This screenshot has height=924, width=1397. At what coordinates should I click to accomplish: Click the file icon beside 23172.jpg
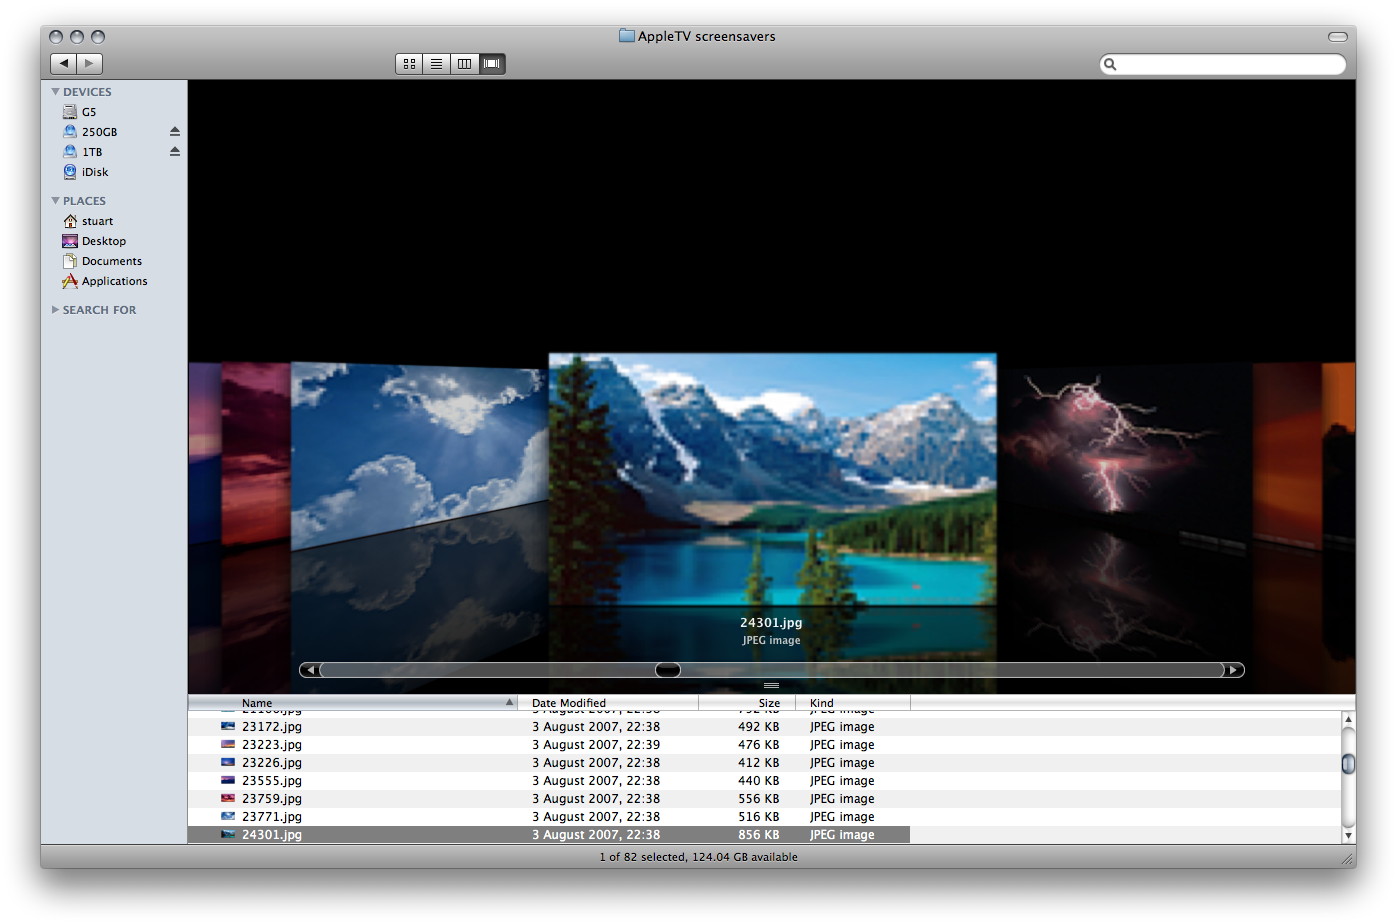tap(228, 727)
